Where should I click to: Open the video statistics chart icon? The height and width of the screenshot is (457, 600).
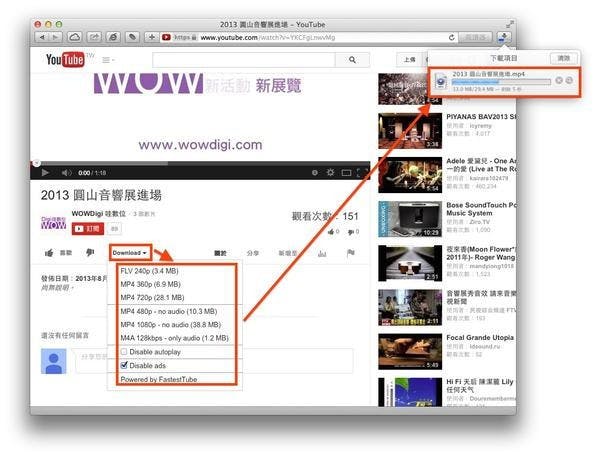(x=322, y=253)
